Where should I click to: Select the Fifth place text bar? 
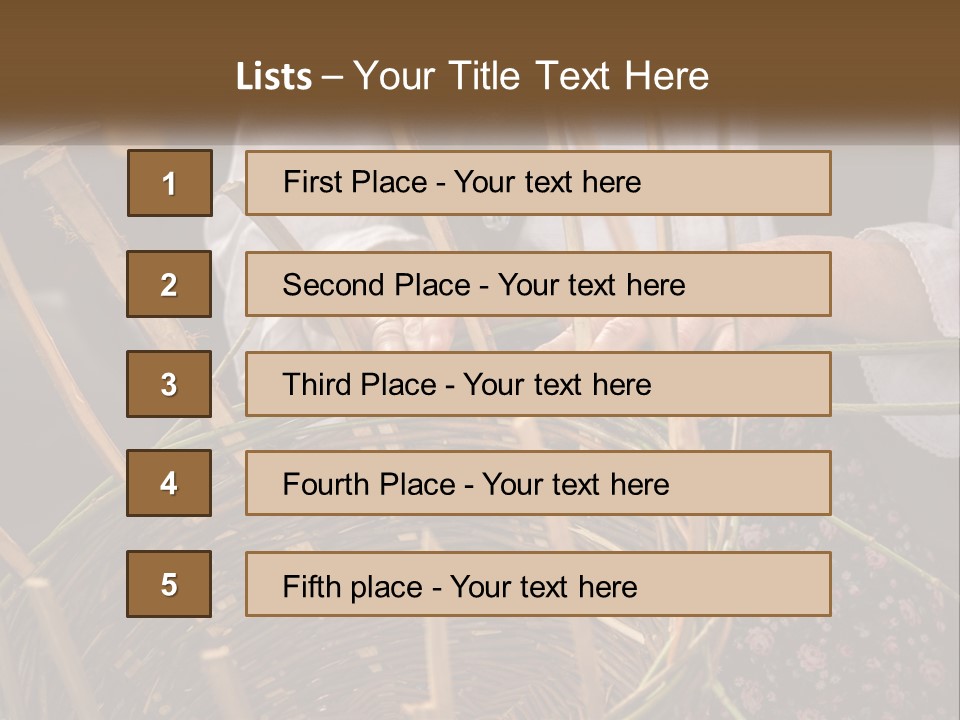point(538,584)
